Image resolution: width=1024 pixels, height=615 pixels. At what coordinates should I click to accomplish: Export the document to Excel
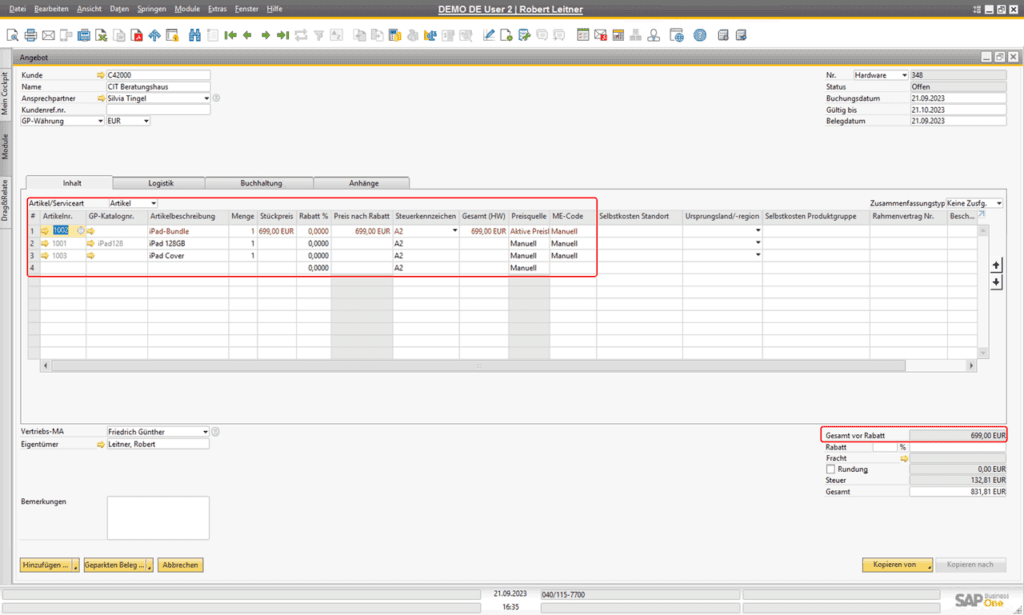[x=101, y=35]
